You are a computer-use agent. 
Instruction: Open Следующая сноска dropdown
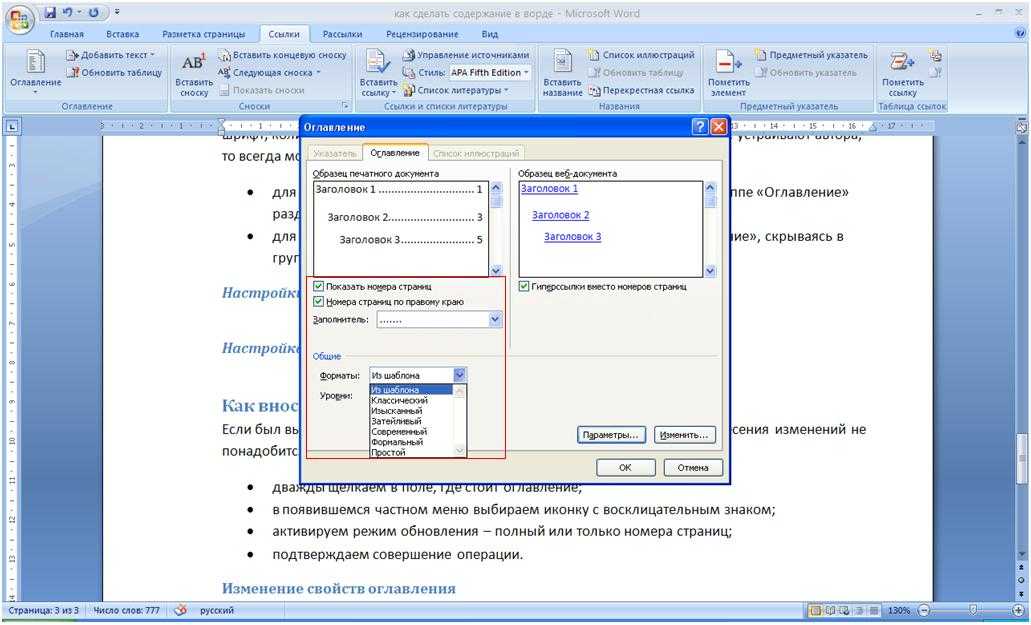[270, 73]
